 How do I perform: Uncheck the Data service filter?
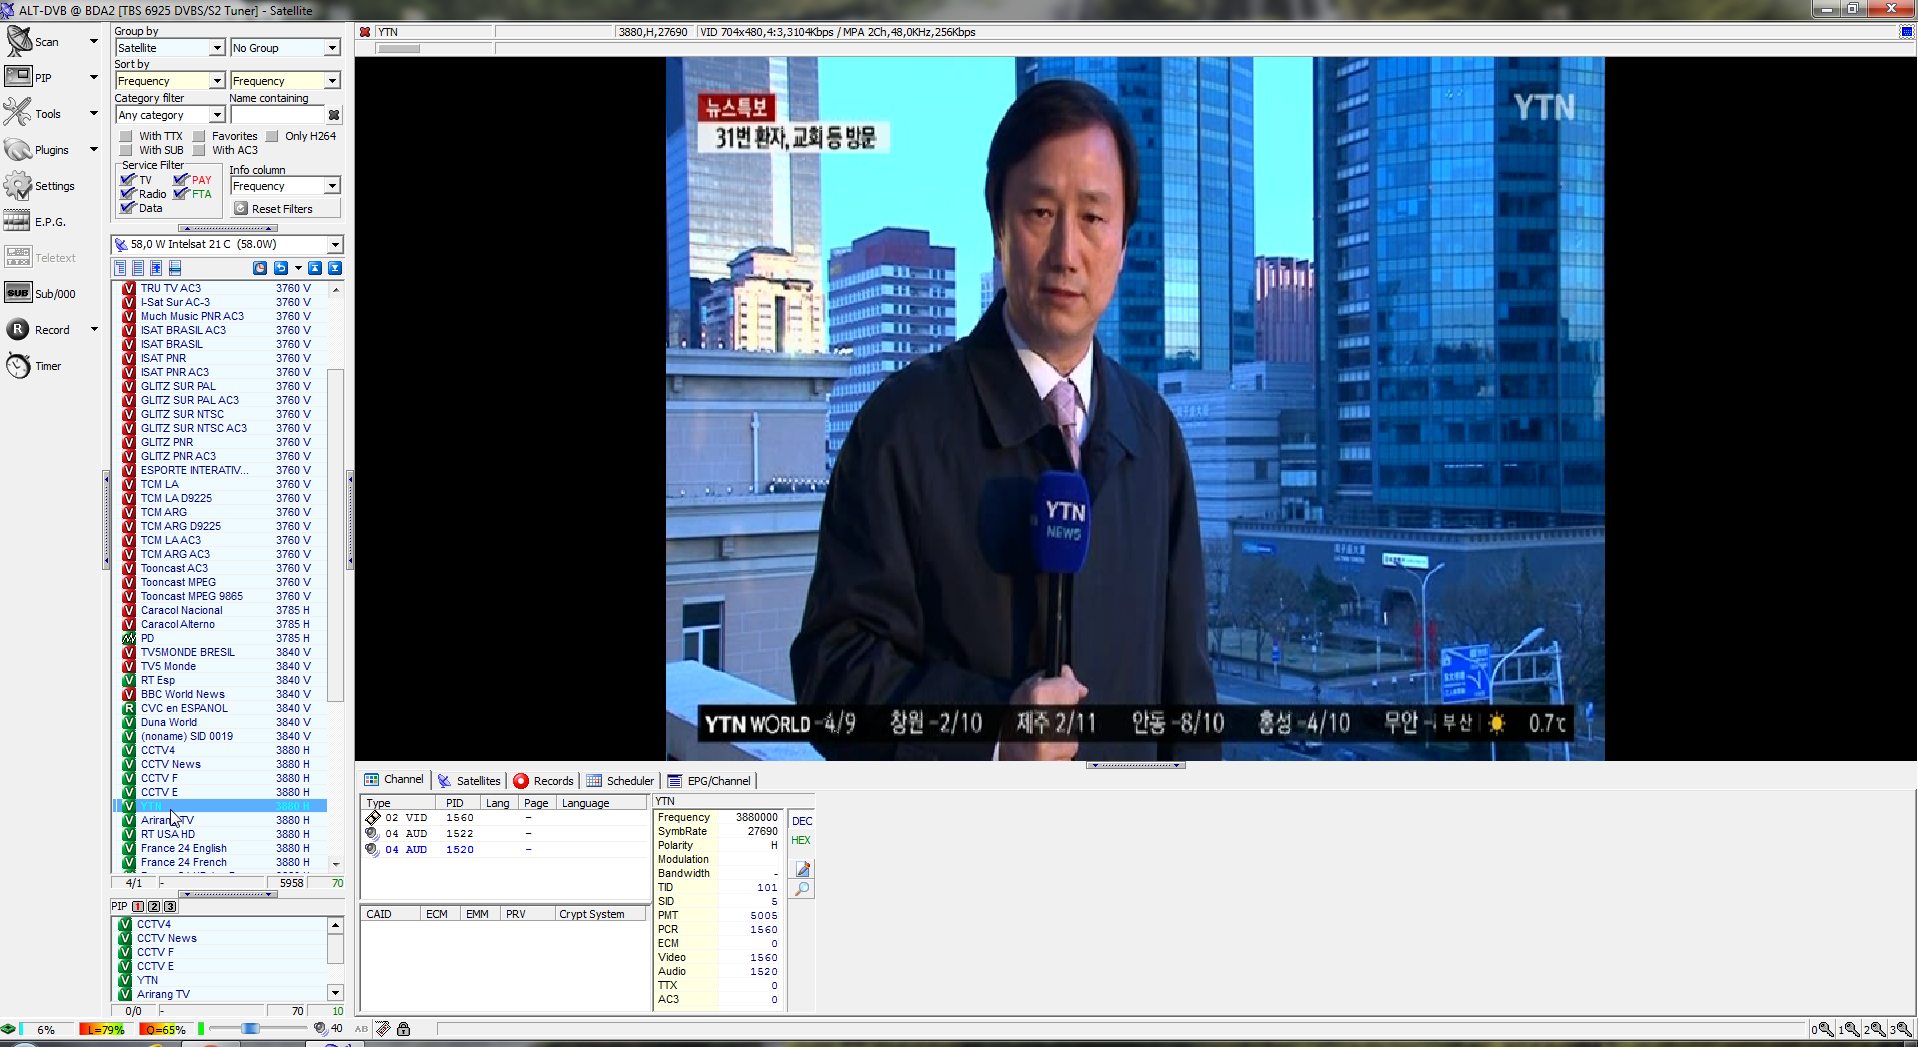tap(128, 208)
